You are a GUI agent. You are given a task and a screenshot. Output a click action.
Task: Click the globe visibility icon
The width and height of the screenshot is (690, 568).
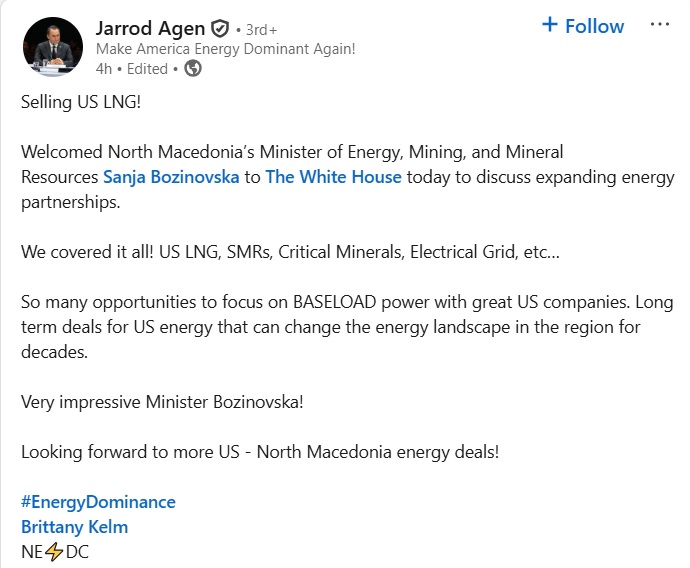click(193, 68)
